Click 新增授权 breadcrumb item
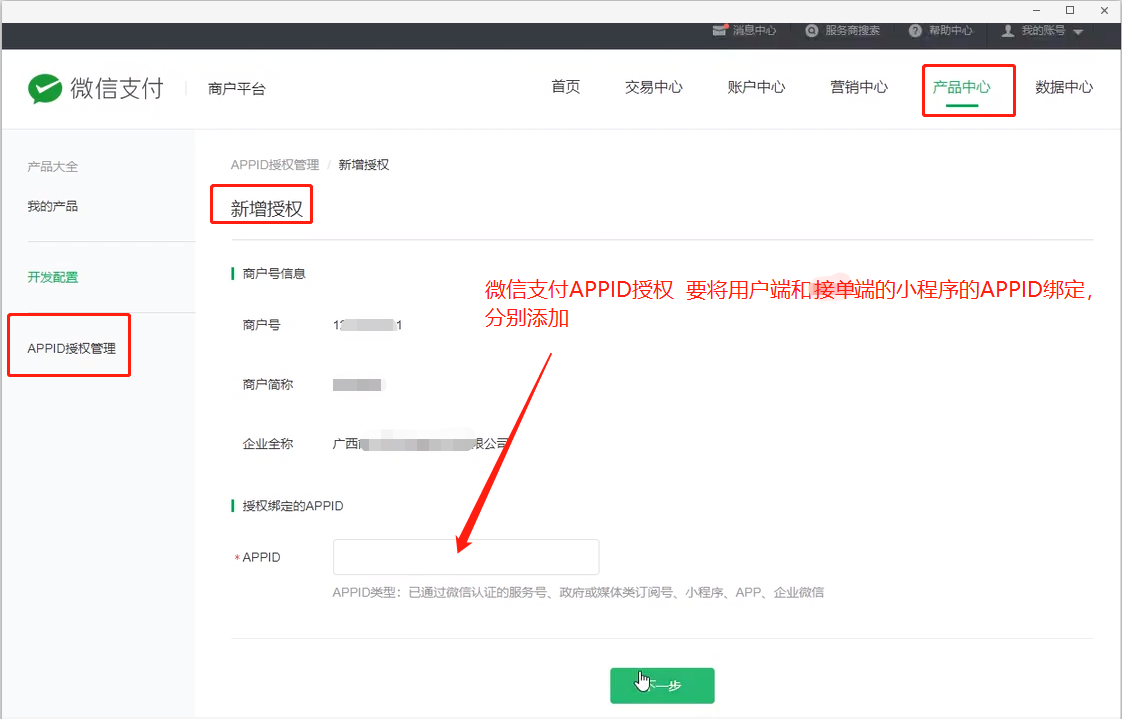 click(x=364, y=165)
